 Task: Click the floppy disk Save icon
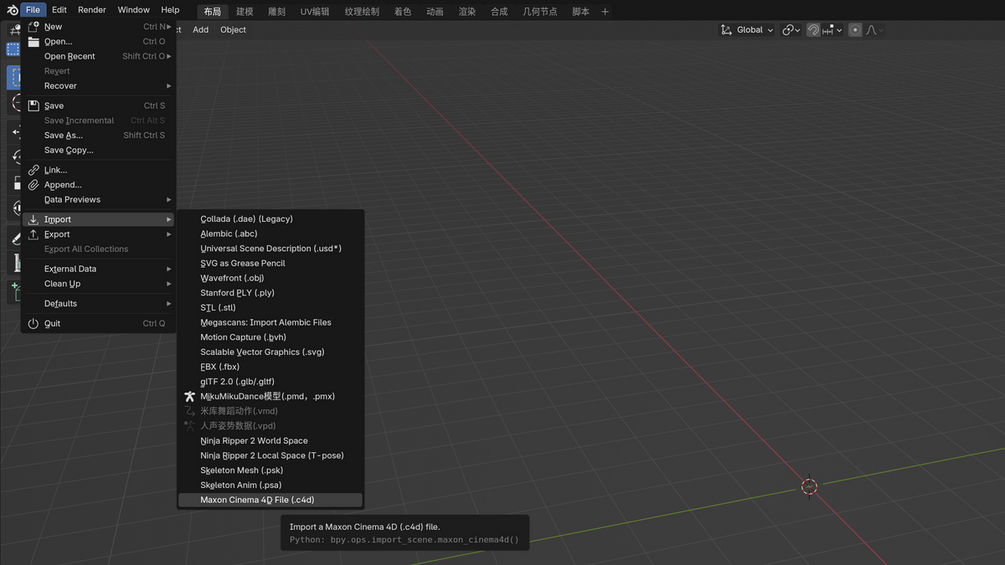tap(33, 106)
